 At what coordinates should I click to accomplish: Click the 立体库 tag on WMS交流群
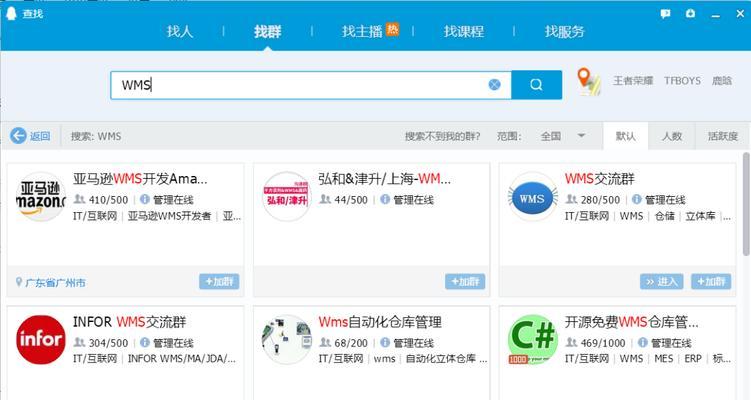pyautogui.click(x=700, y=216)
